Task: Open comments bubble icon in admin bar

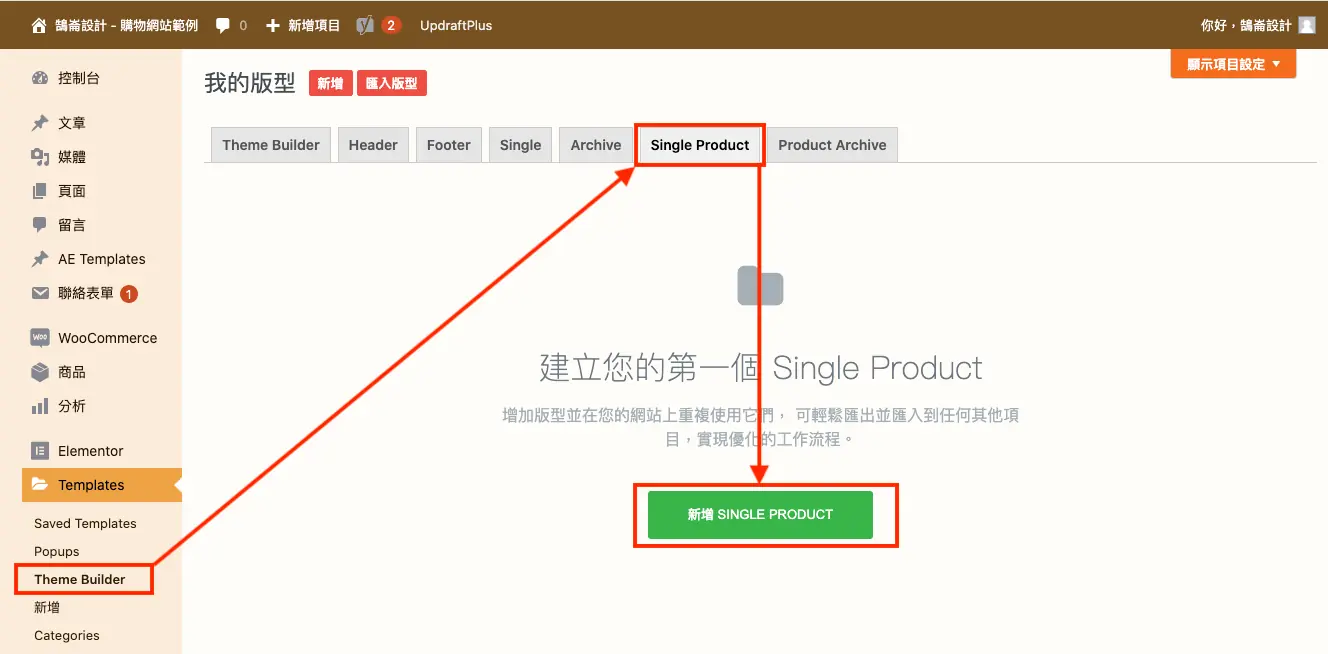Action: (223, 26)
